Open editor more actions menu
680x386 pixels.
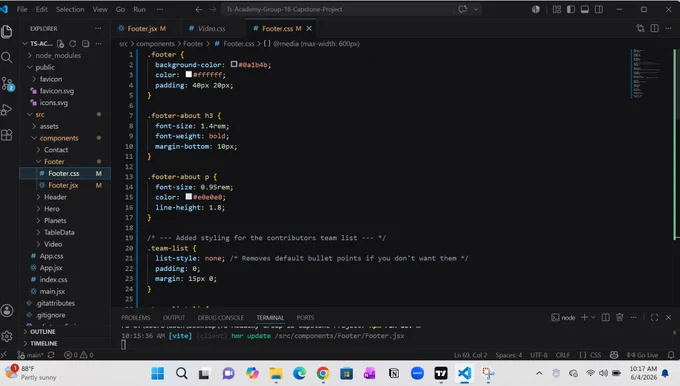click(x=668, y=28)
